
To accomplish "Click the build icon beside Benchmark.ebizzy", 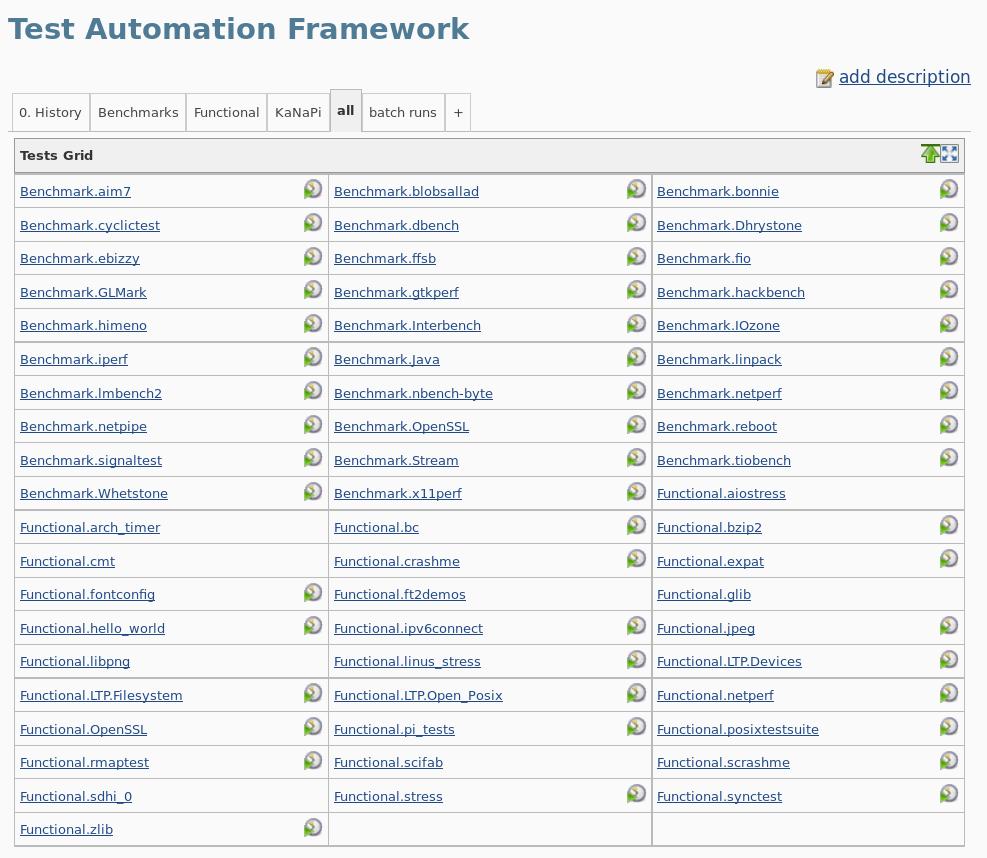I will coord(313,256).
